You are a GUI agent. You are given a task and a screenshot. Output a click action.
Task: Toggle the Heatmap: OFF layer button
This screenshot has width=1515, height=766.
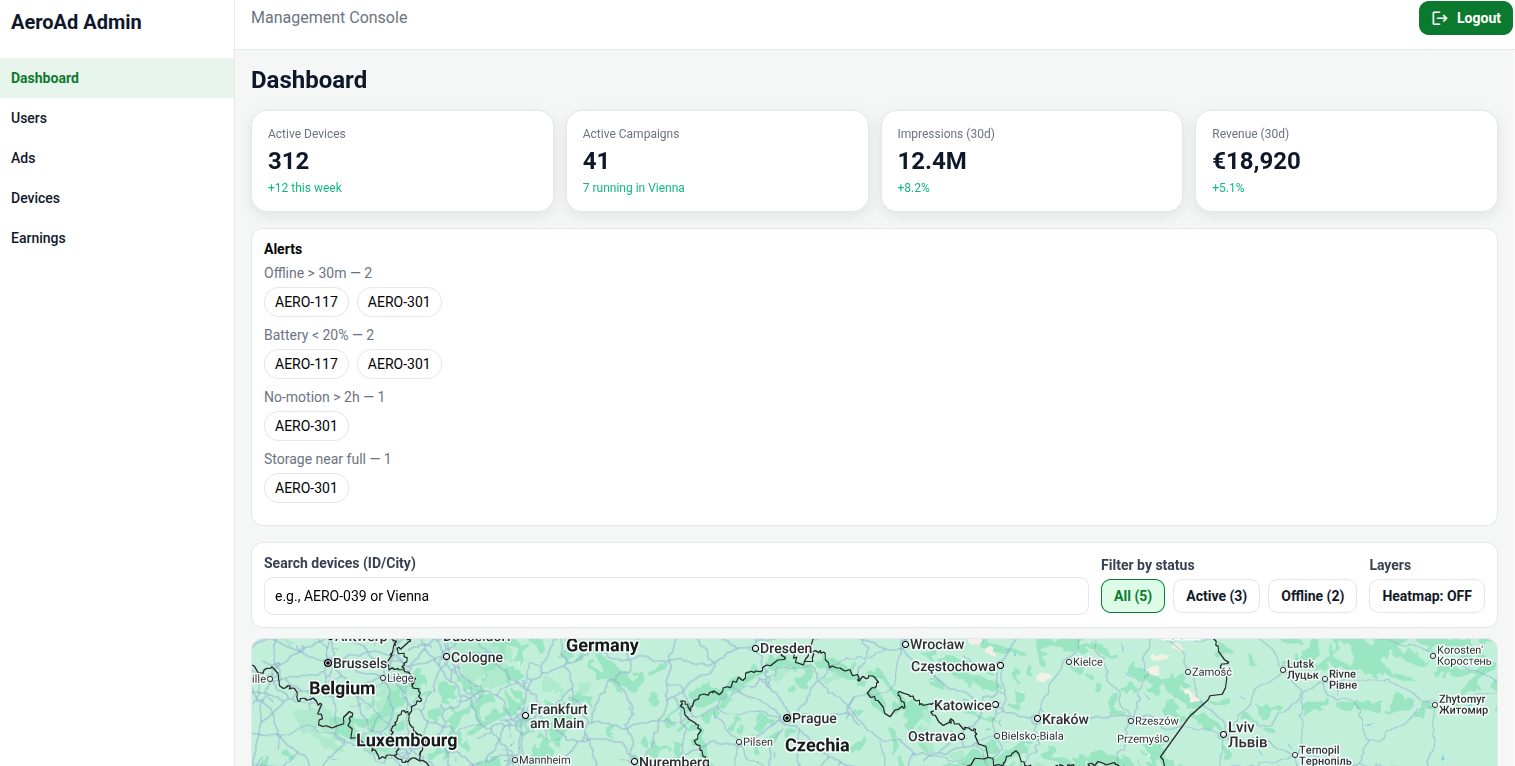[x=1427, y=596]
